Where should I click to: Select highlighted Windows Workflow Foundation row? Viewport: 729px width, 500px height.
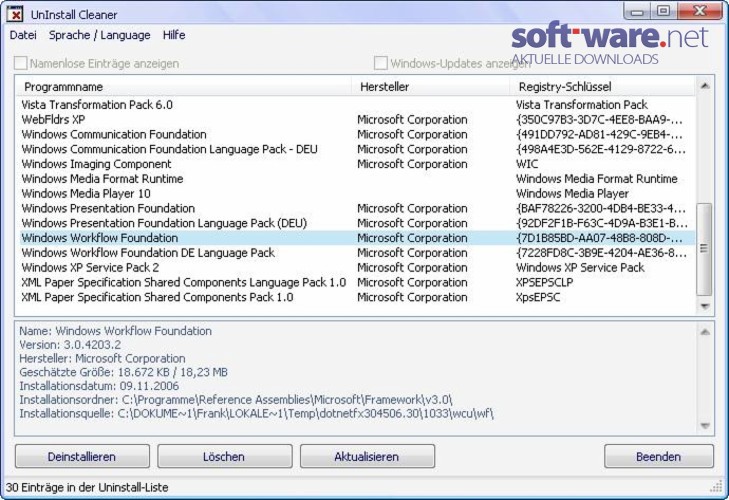[x=357, y=238]
